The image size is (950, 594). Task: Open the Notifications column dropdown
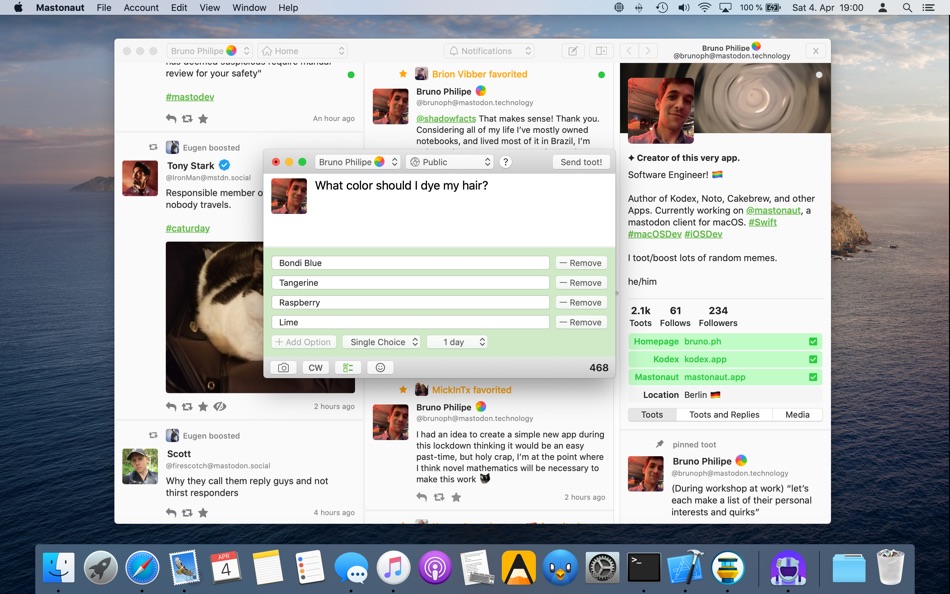[x=490, y=51]
